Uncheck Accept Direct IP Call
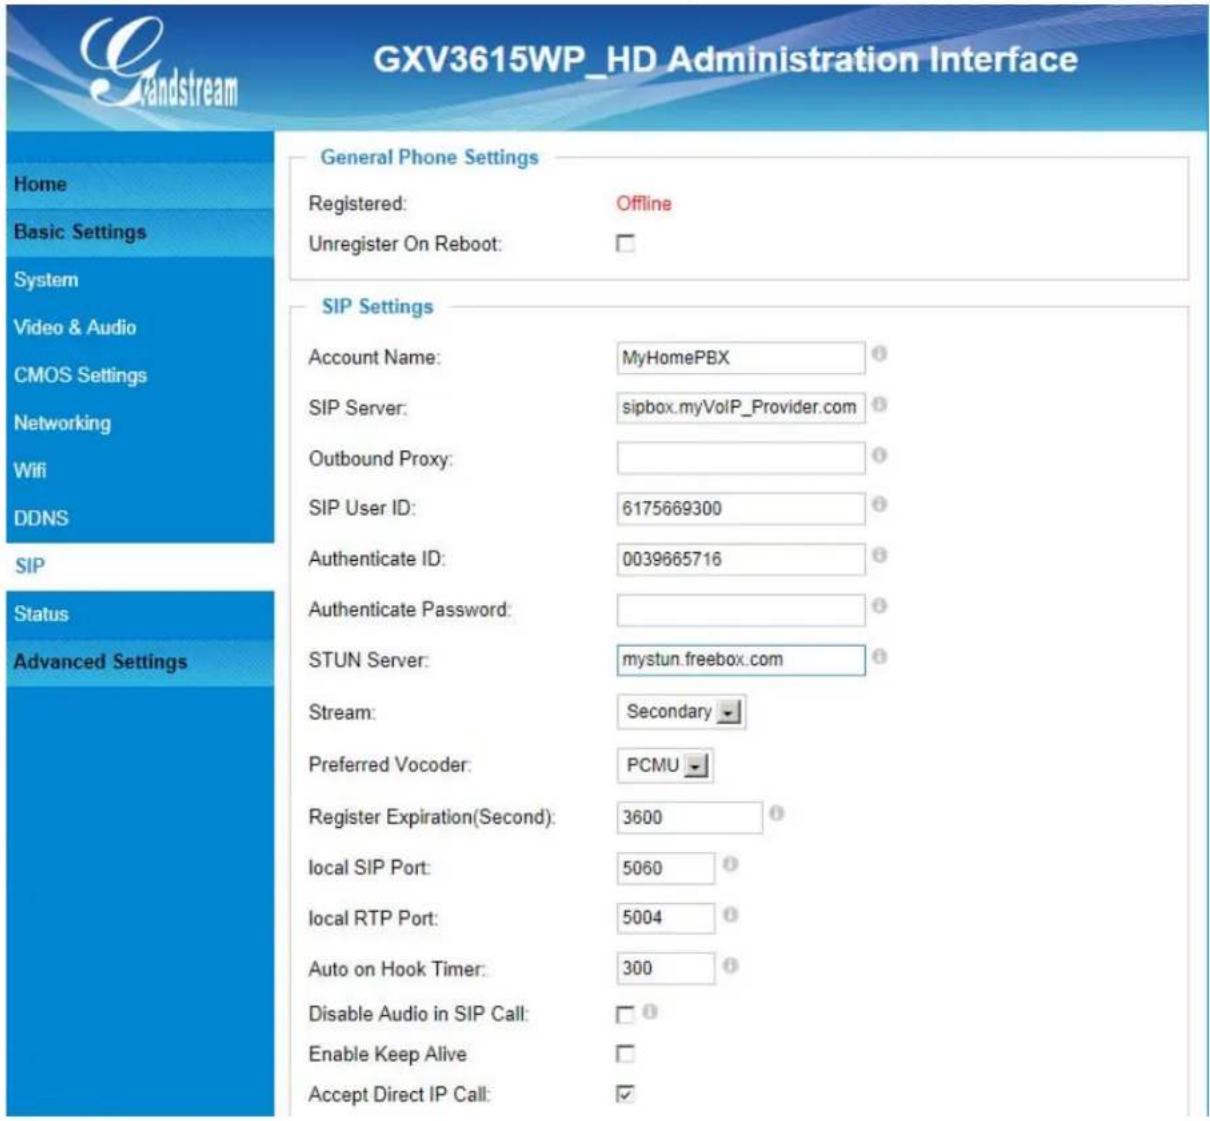The height and width of the screenshot is (1121, 1210). [625, 1094]
